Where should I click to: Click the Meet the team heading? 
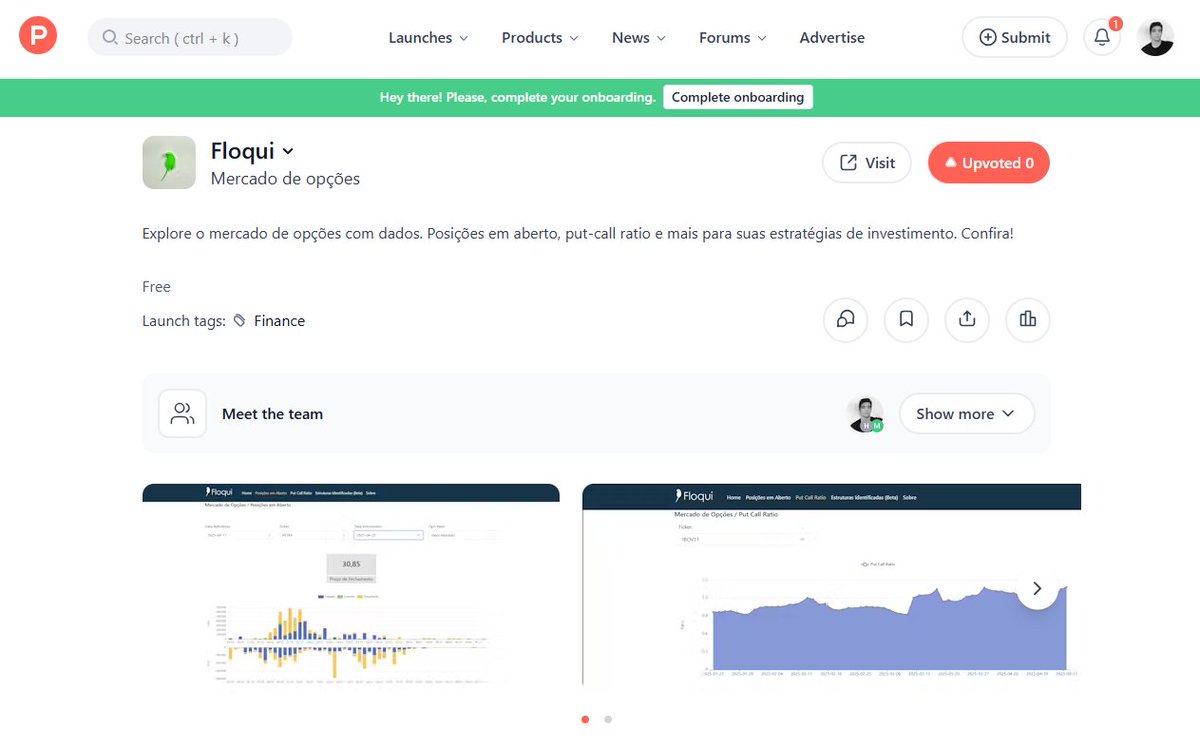tap(272, 414)
